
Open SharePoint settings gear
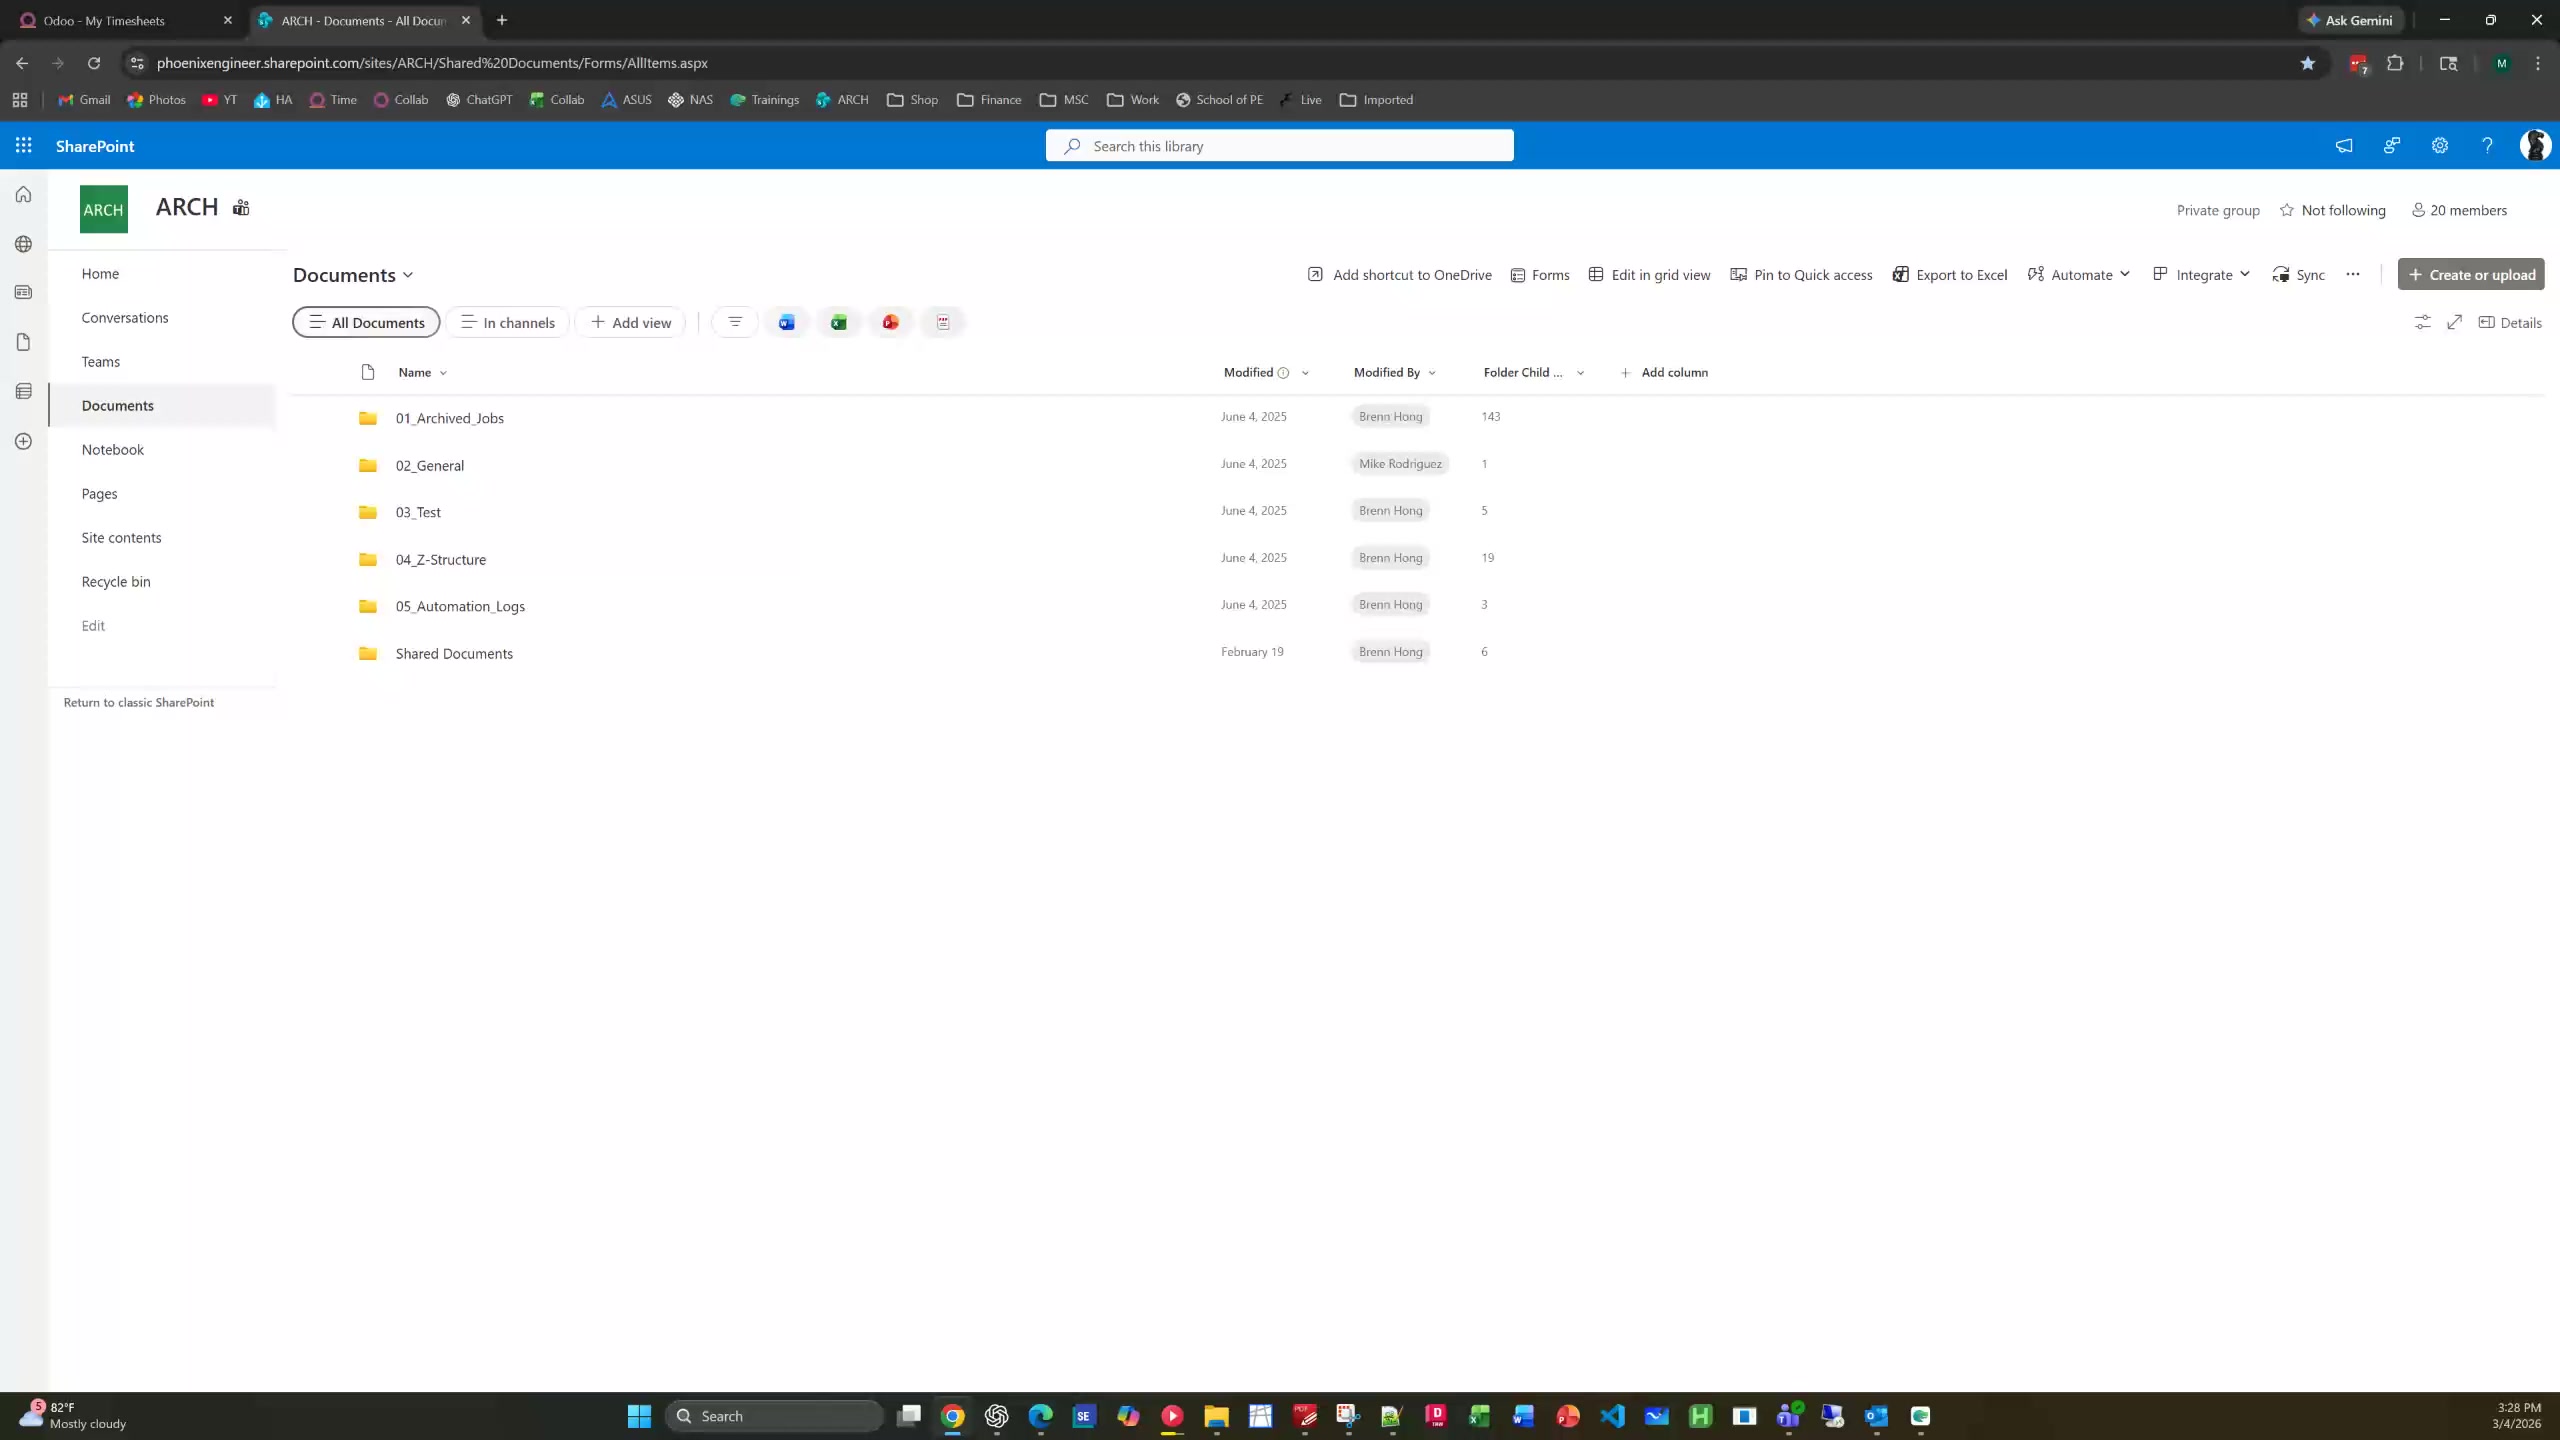(2440, 146)
